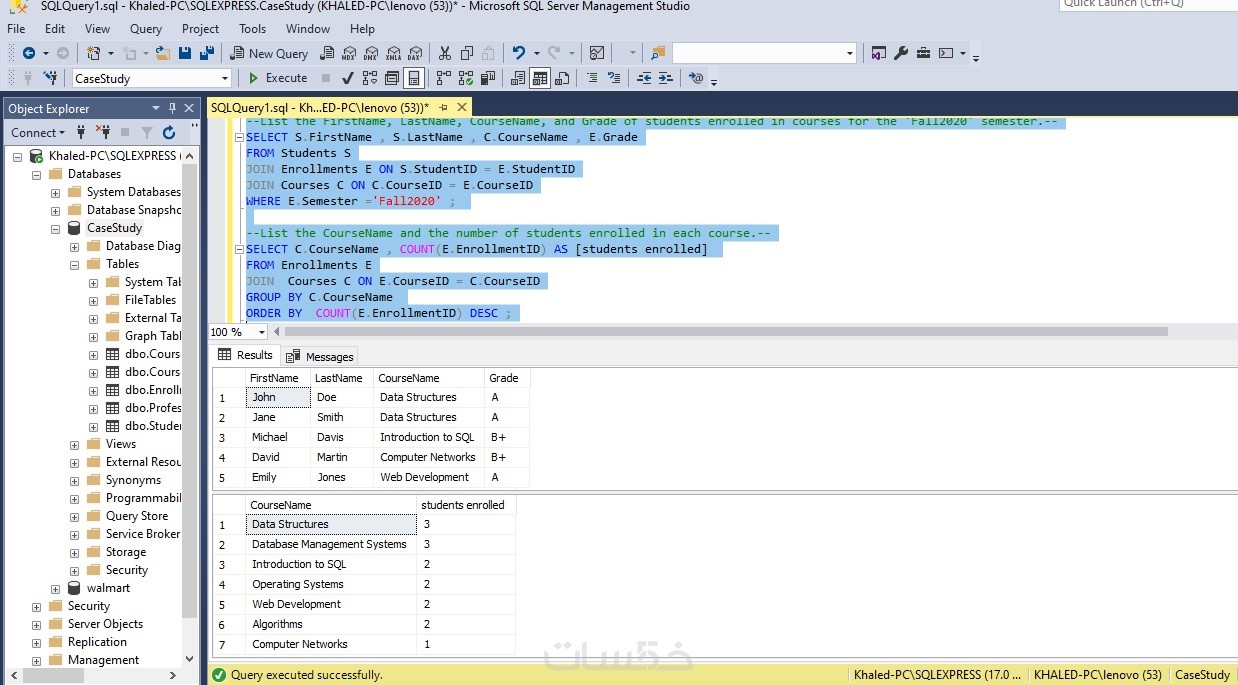The width and height of the screenshot is (1238, 685).
Task: Select the FileTables tree item
Action: (150, 300)
